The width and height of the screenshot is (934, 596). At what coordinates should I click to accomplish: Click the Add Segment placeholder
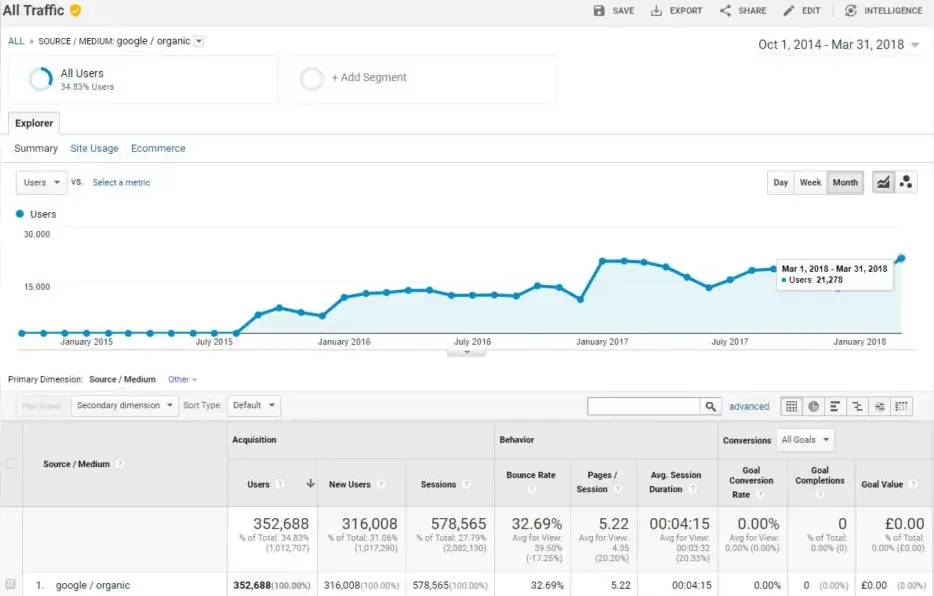point(366,77)
